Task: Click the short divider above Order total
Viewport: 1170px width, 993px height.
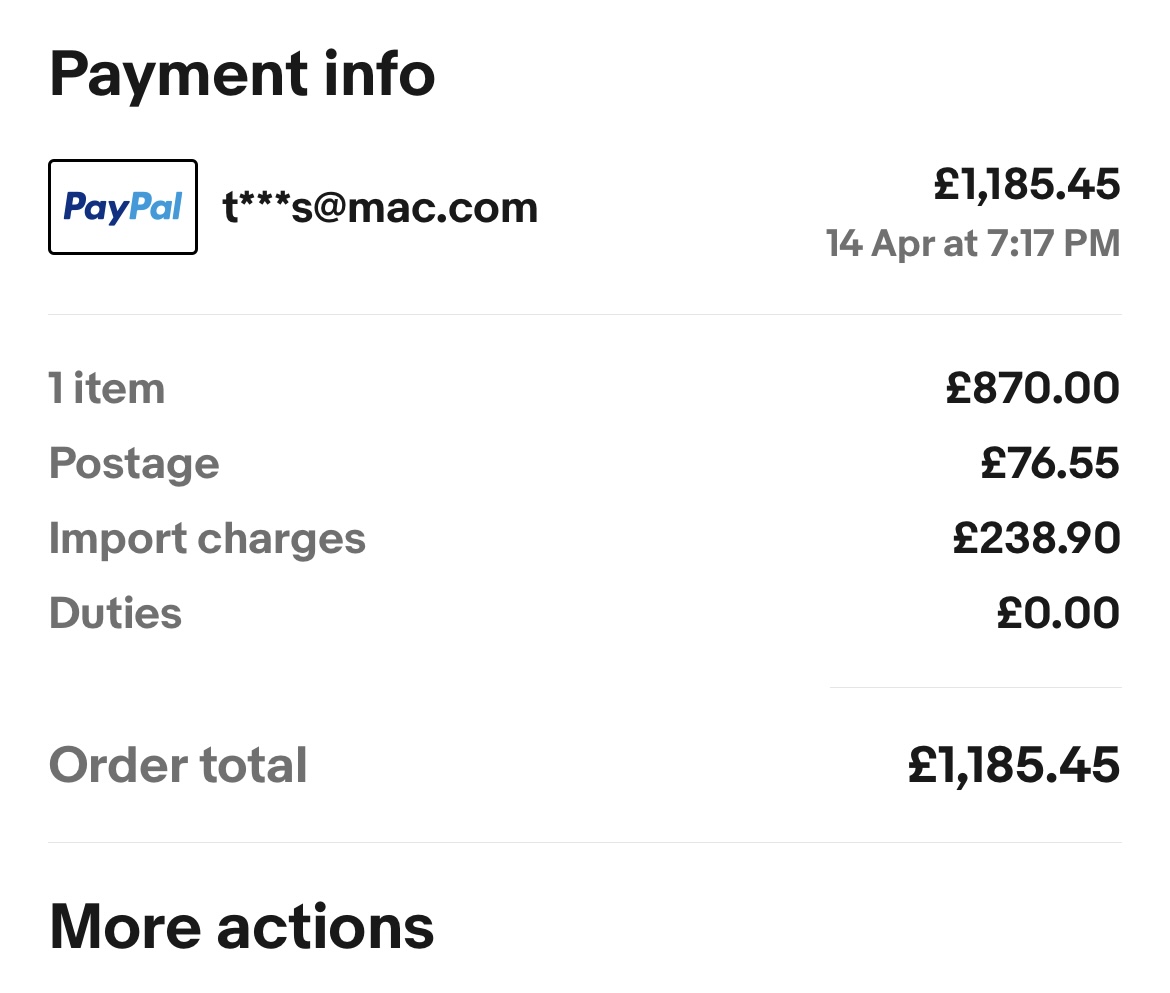Action: point(975,687)
